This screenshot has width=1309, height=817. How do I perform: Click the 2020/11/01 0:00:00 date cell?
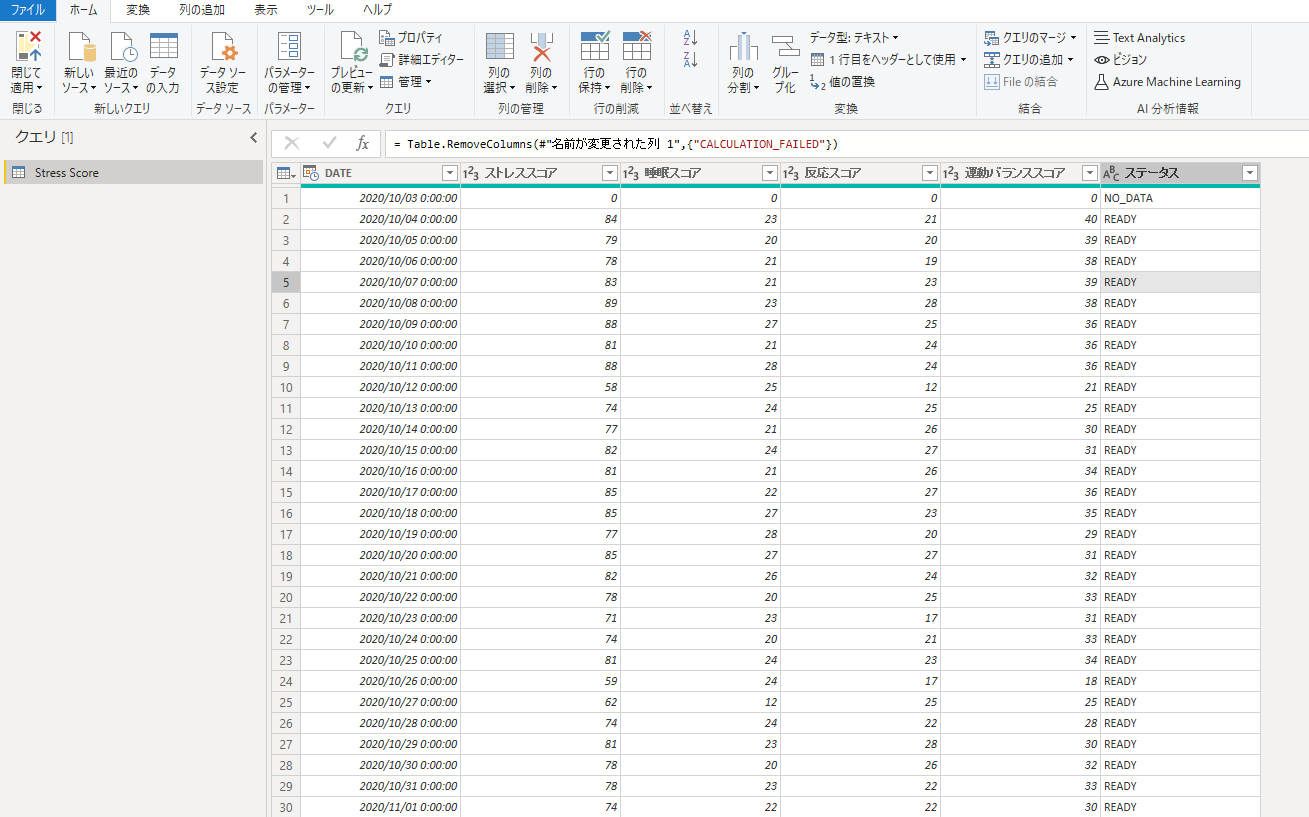[381, 807]
